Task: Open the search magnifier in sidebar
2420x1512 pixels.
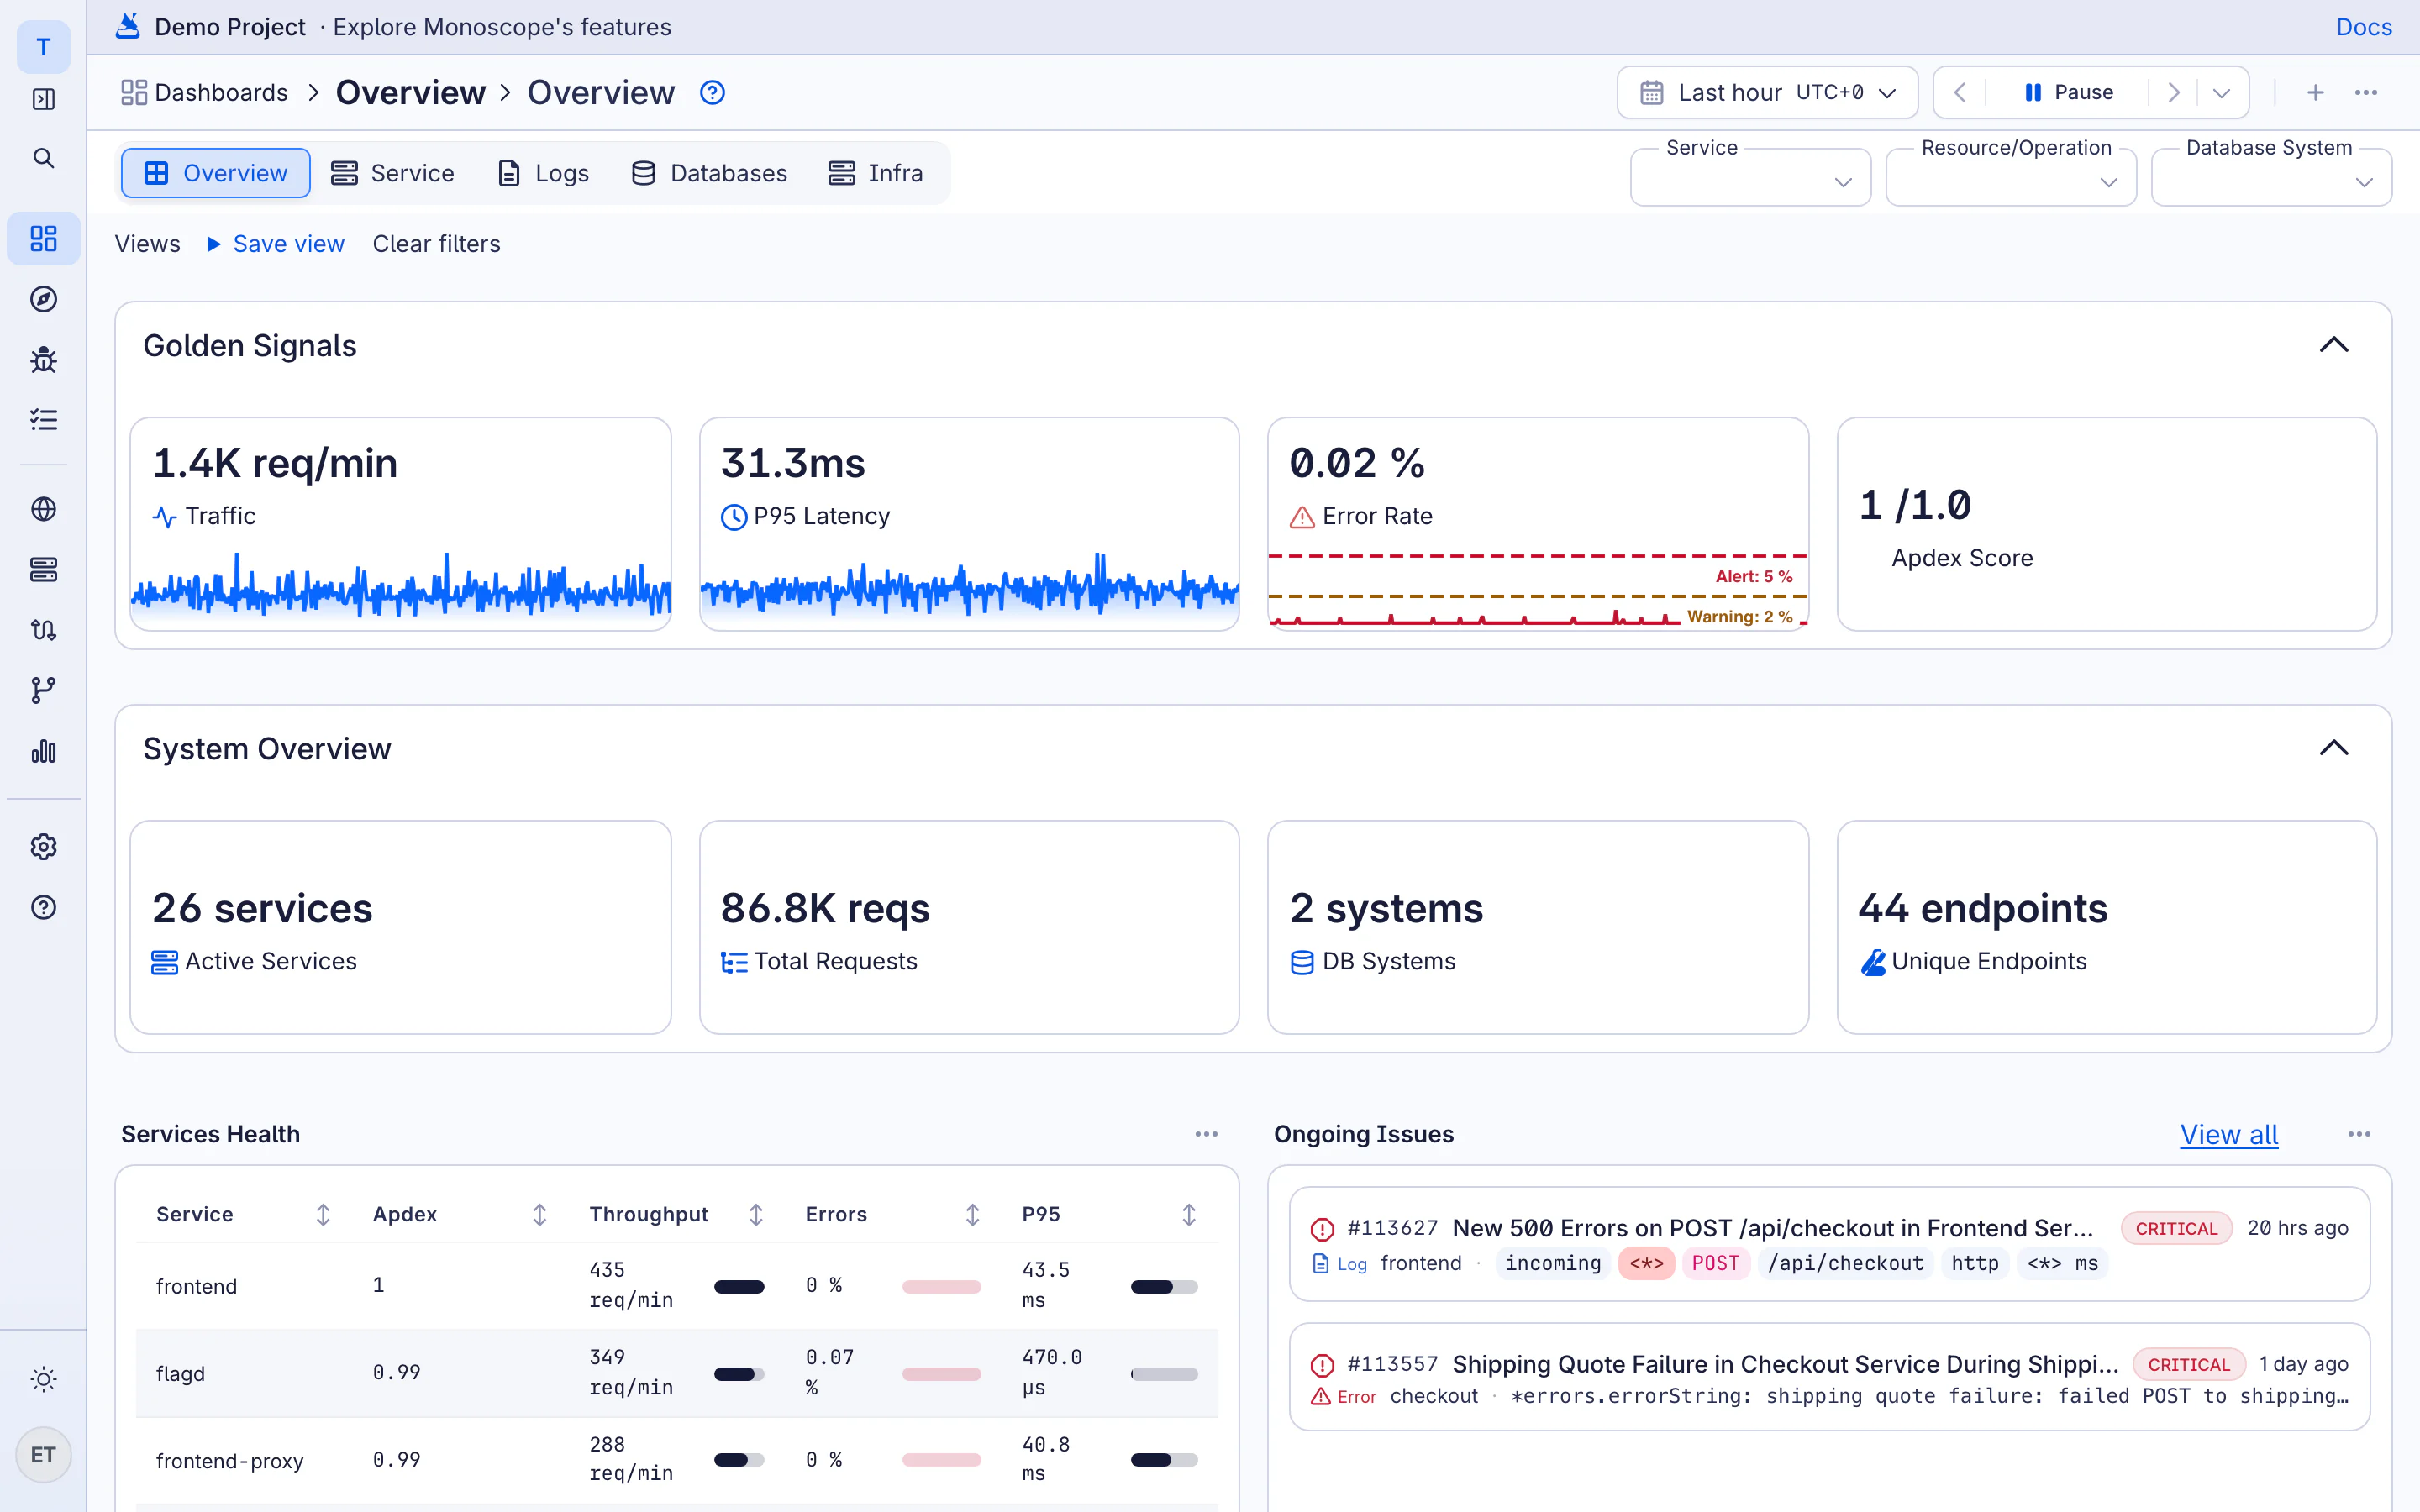Action: (43, 158)
